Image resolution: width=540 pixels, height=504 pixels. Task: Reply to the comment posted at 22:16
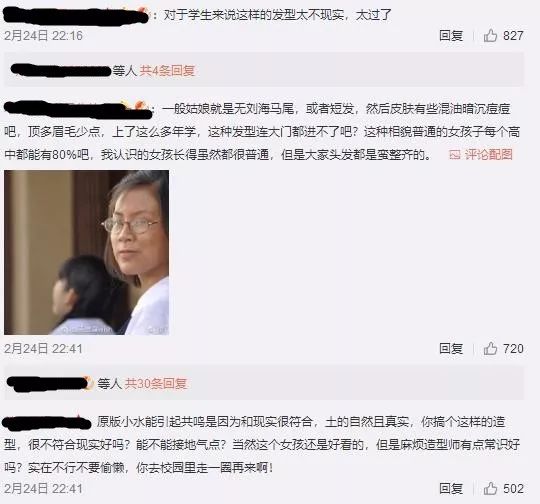(451, 35)
